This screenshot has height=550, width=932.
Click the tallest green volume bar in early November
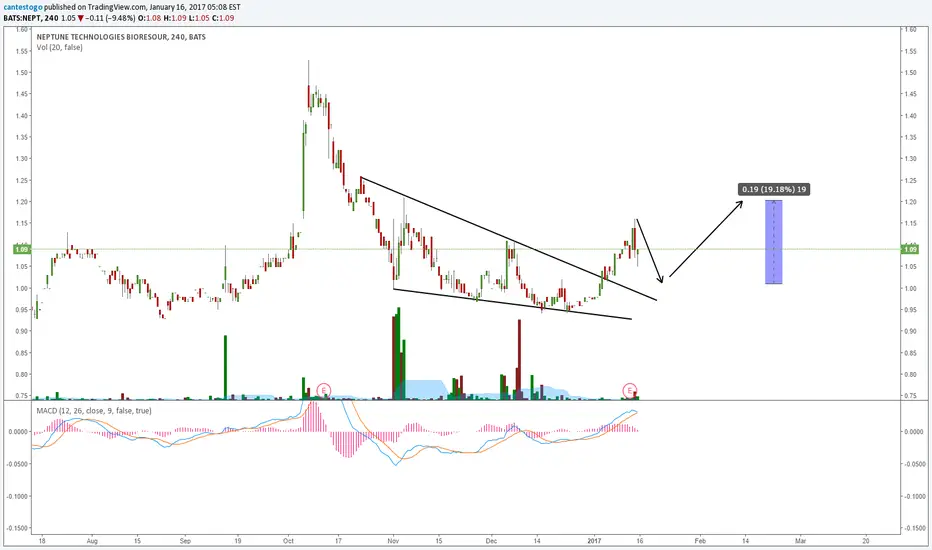pos(398,353)
